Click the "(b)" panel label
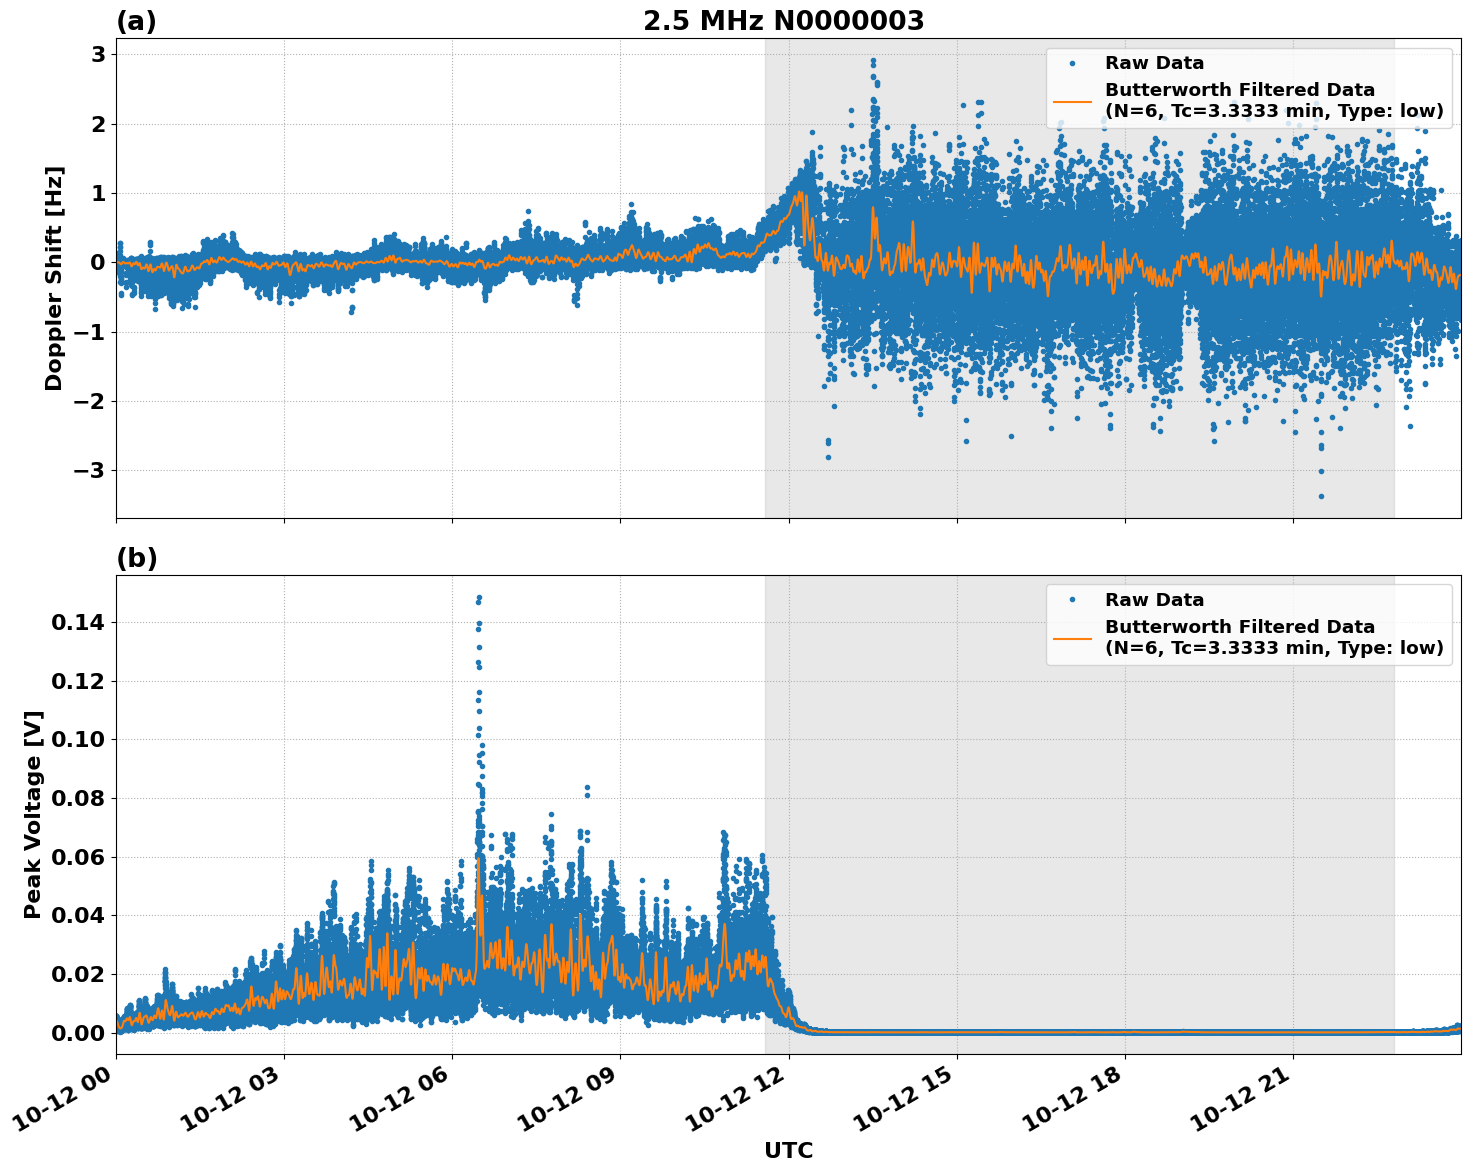Image resolution: width=1471 pixels, height=1172 pixels. coord(136,558)
